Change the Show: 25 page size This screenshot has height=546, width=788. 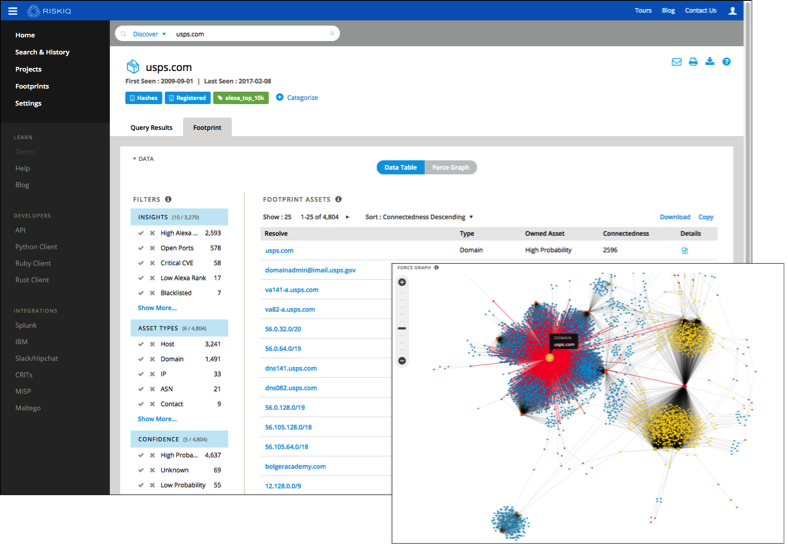(277, 217)
